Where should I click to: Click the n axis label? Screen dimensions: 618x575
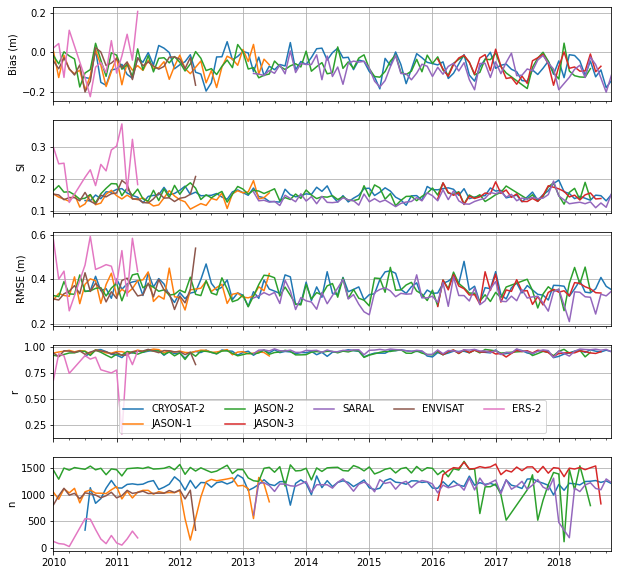coord(13,504)
